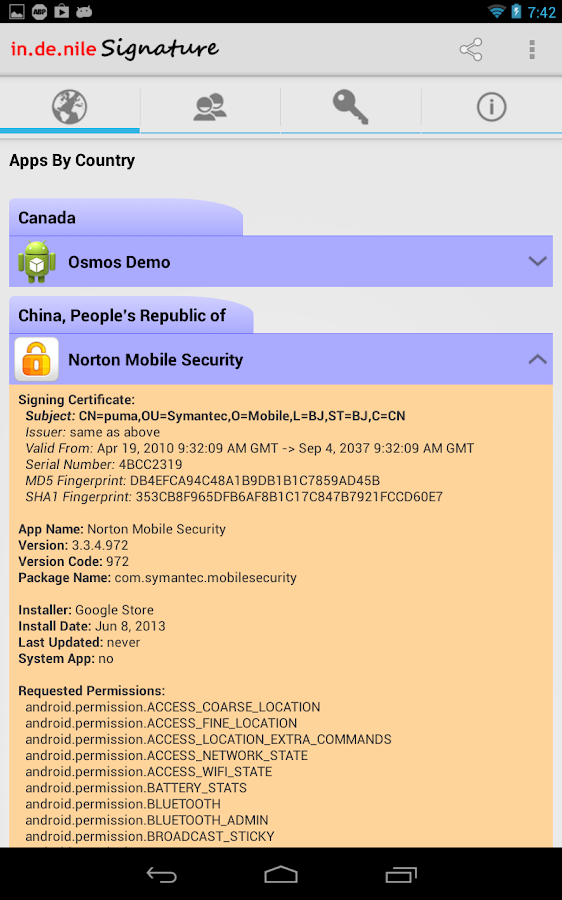Open the key signatures tab

point(351,107)
